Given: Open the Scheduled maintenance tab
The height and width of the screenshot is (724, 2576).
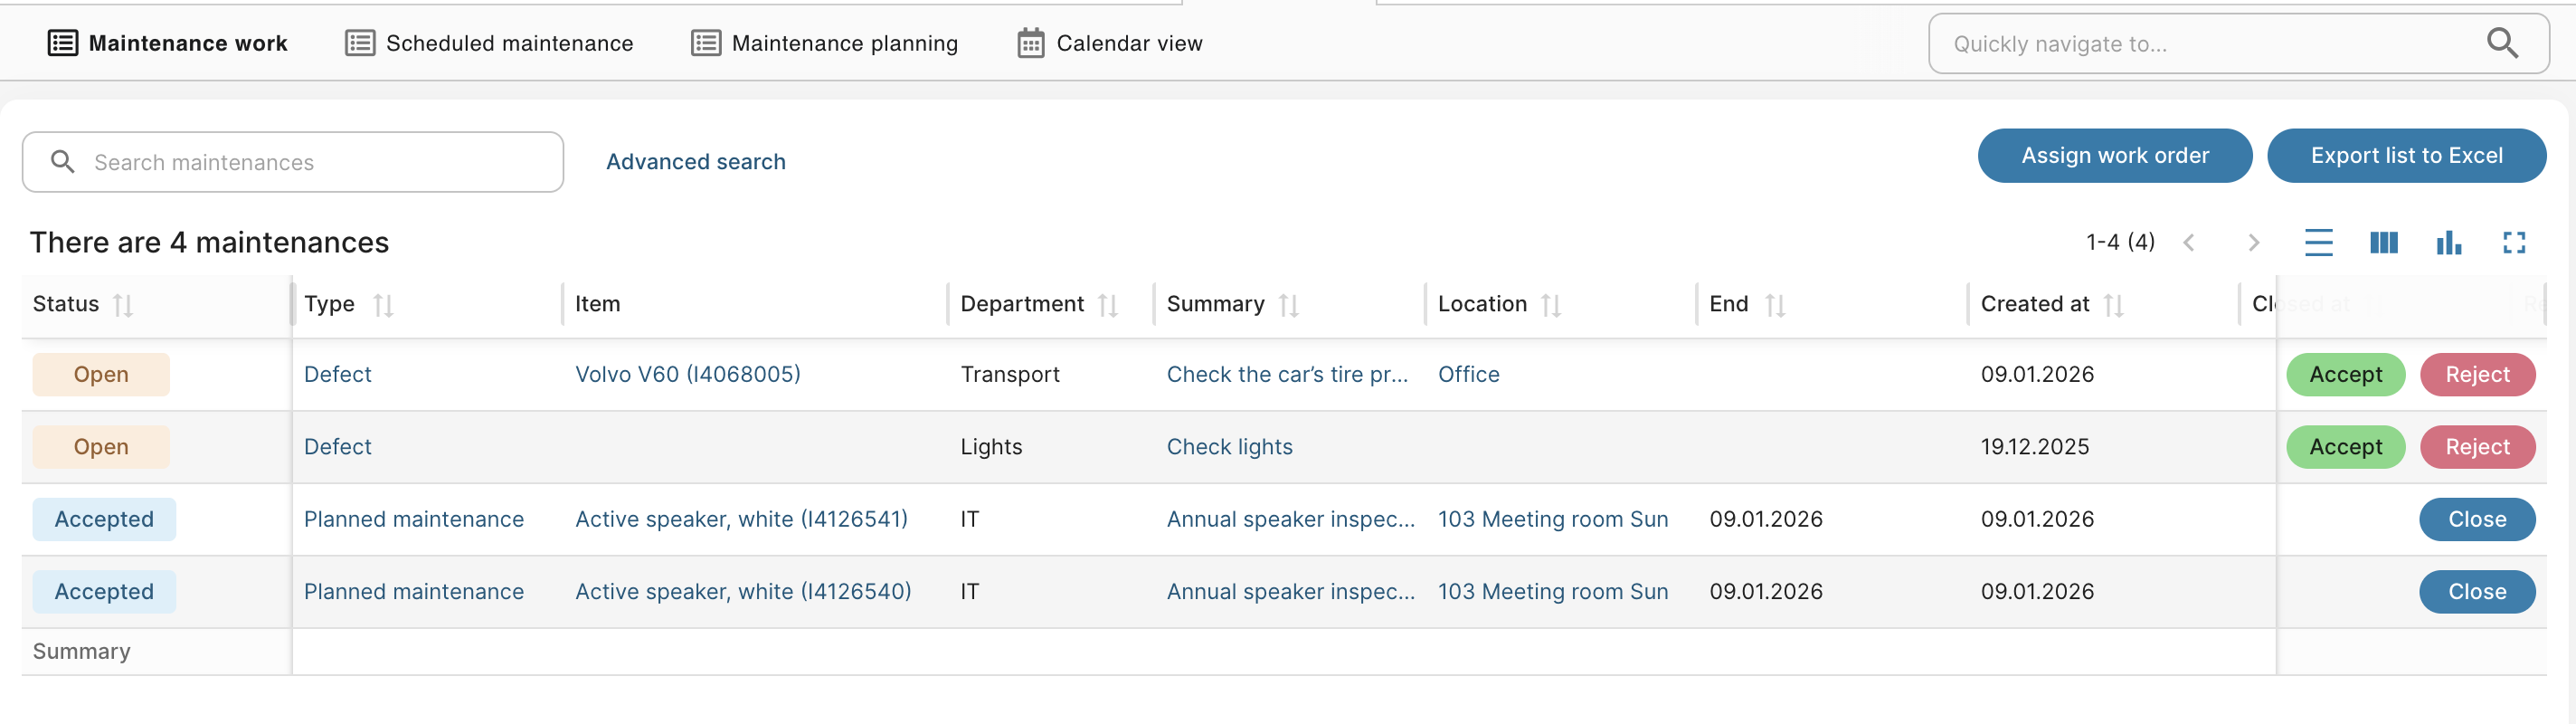Looking at the screenshot, I should click(489, 43).
